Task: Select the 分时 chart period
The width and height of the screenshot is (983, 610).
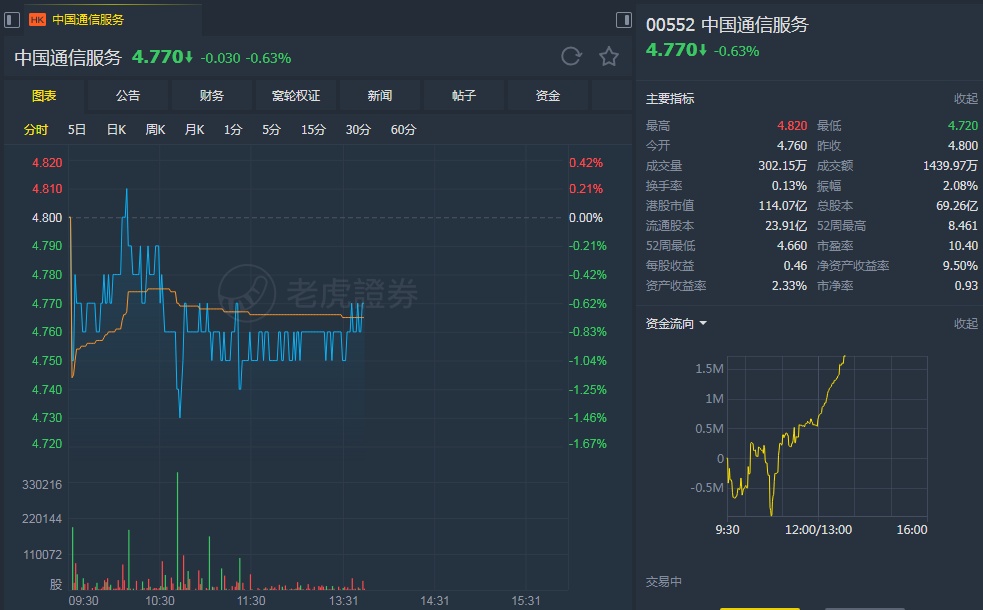Action: click(36, 130)
